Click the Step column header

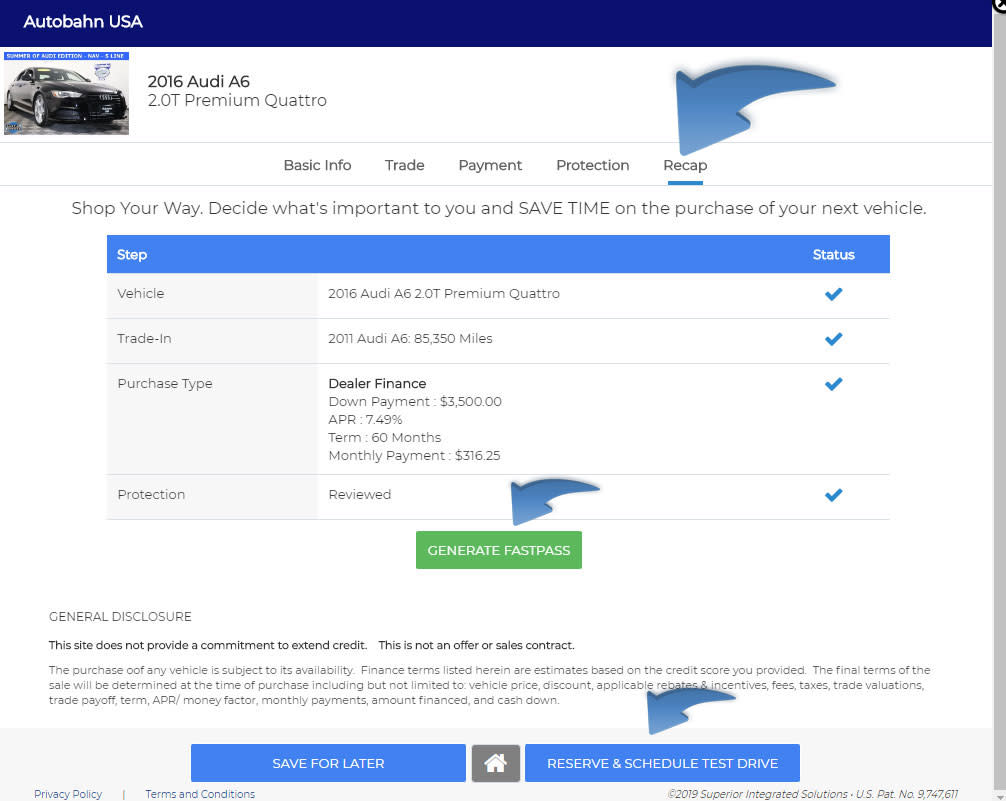[x=132, y=255]
